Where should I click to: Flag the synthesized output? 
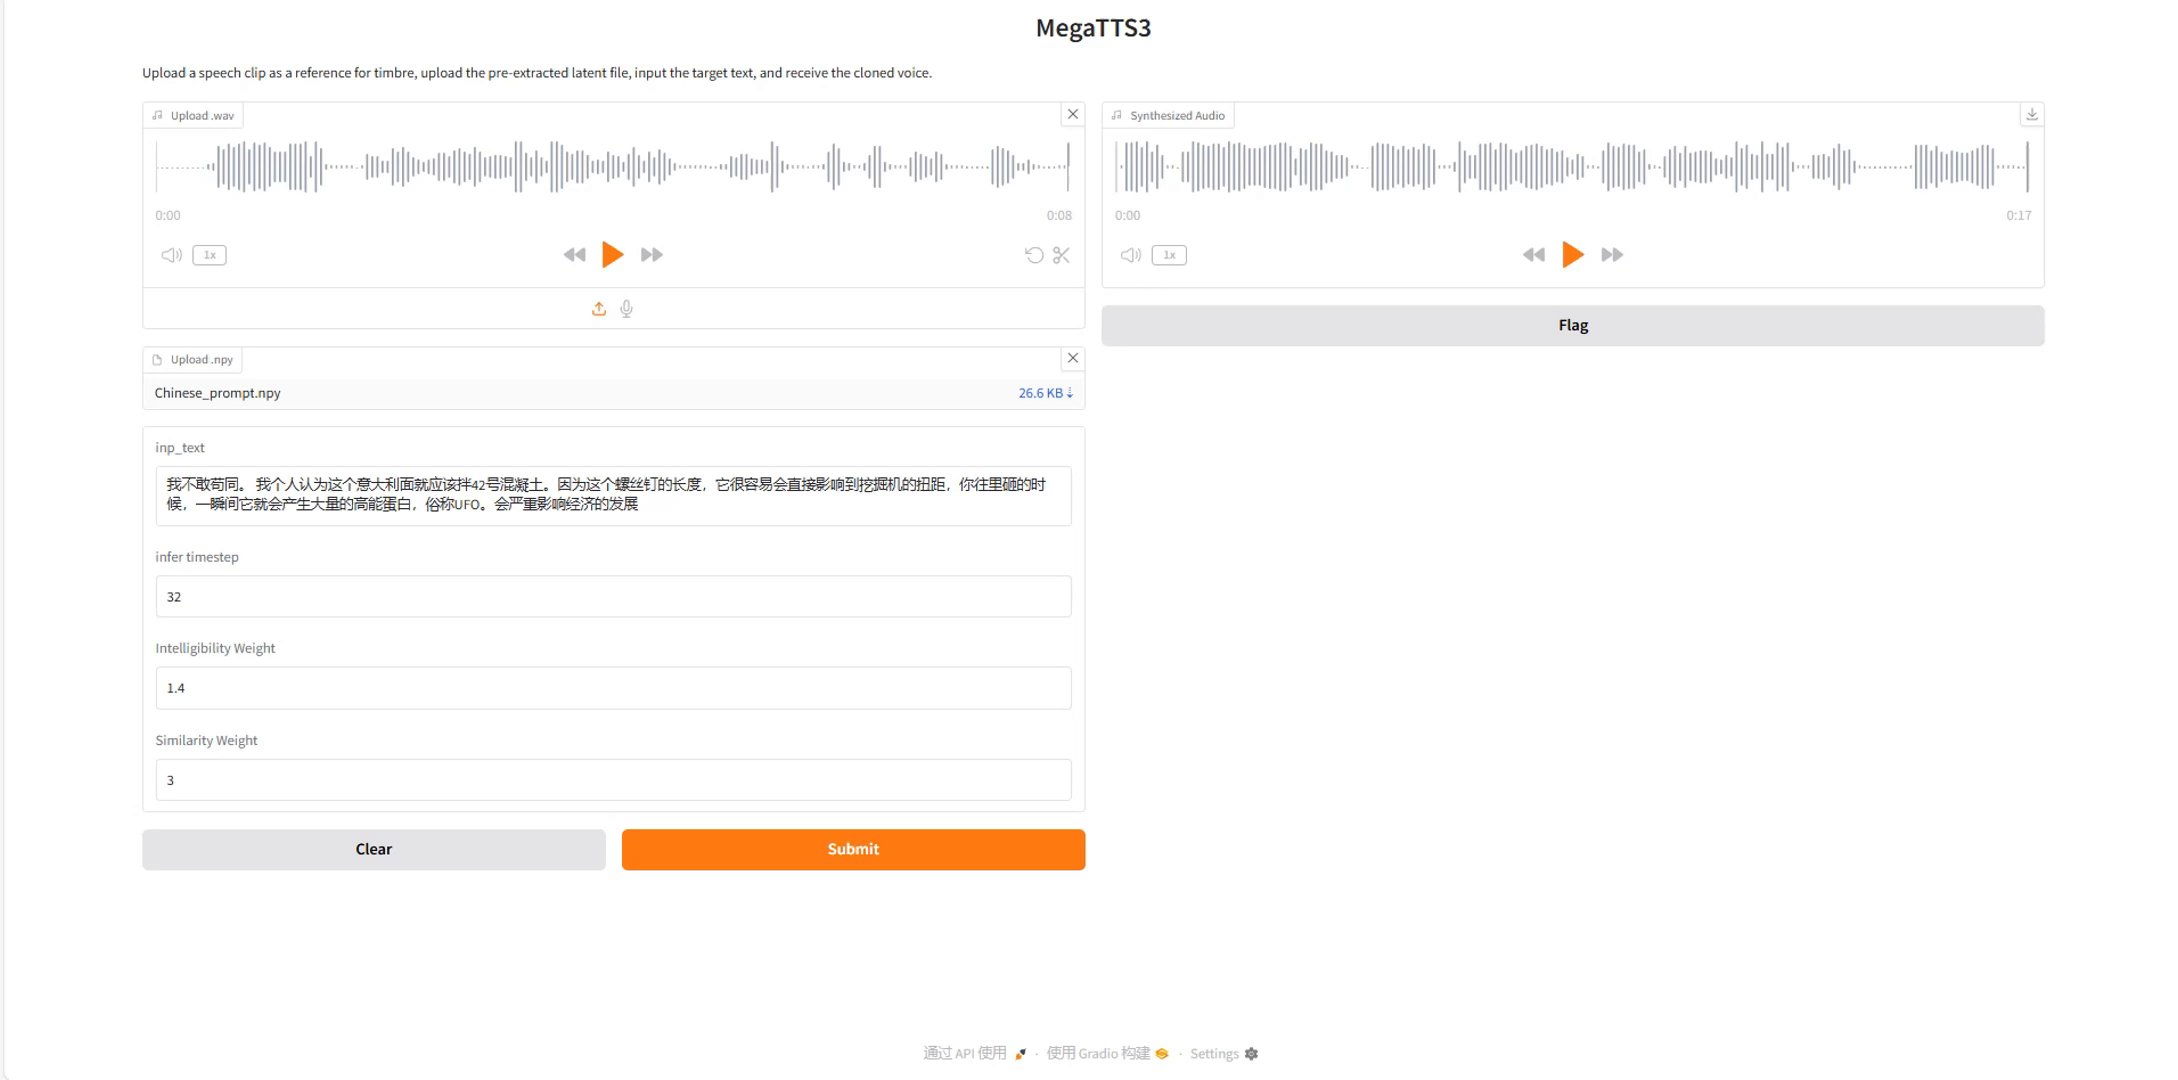click(x=1573, y=325)
